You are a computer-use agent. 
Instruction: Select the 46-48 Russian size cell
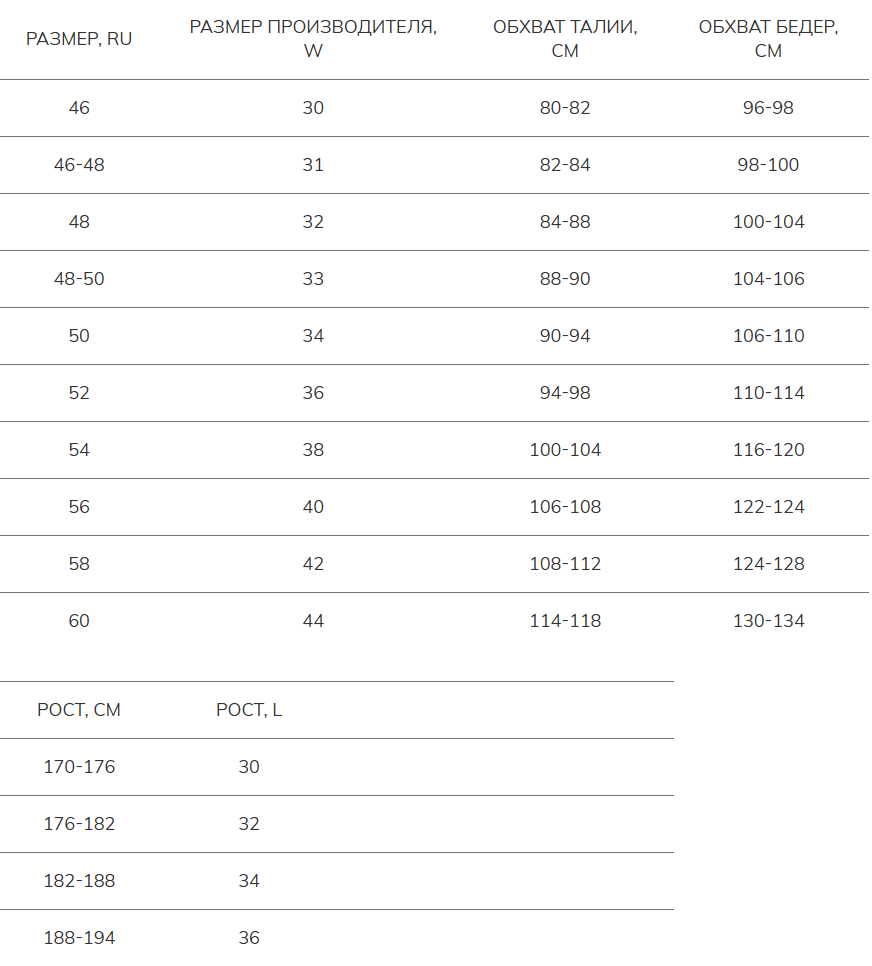[79, 165]
